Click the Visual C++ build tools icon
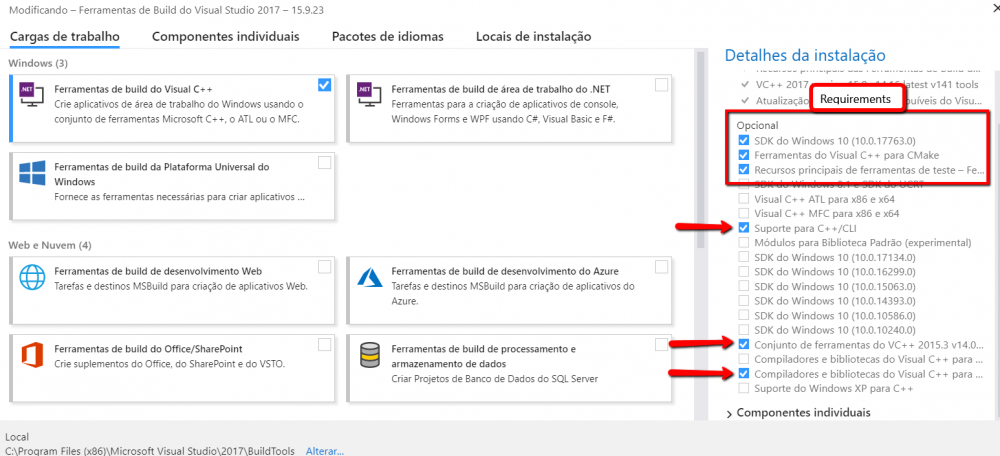The width and height of the screenshot is (1000, 456). [32, 94]
